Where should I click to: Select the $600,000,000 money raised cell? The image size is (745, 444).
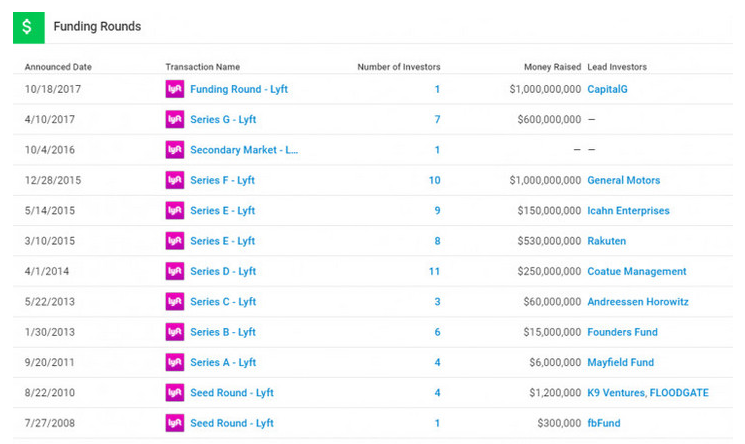click(x=549, y=120)
